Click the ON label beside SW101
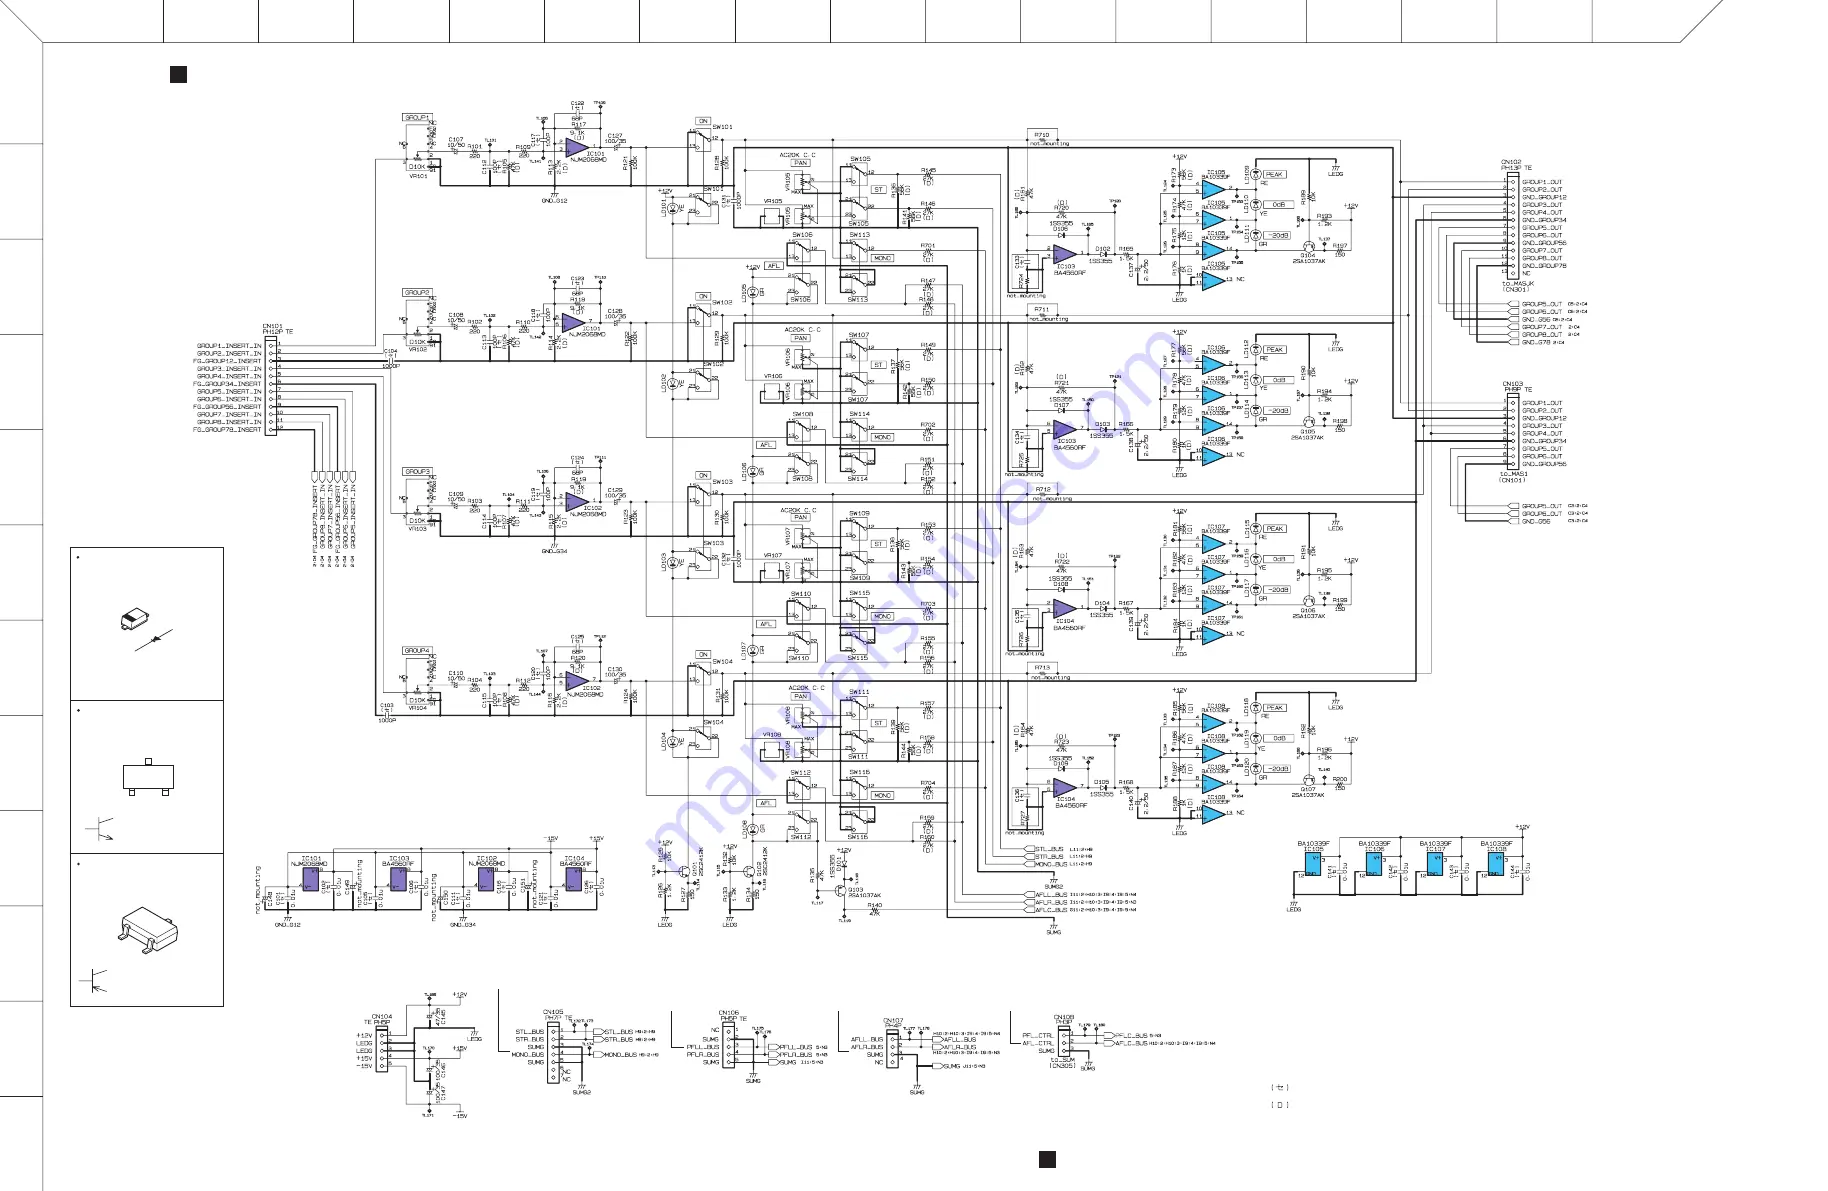 [703, 121]
